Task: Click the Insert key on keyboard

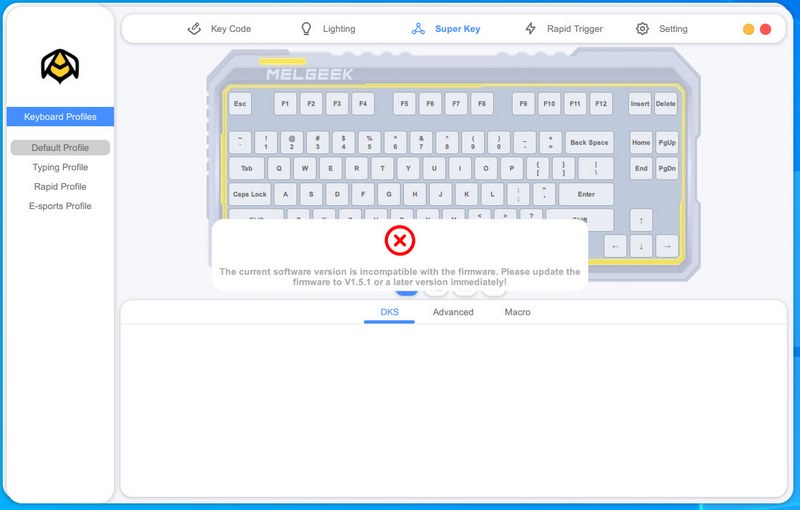Action: coord(640,104)
